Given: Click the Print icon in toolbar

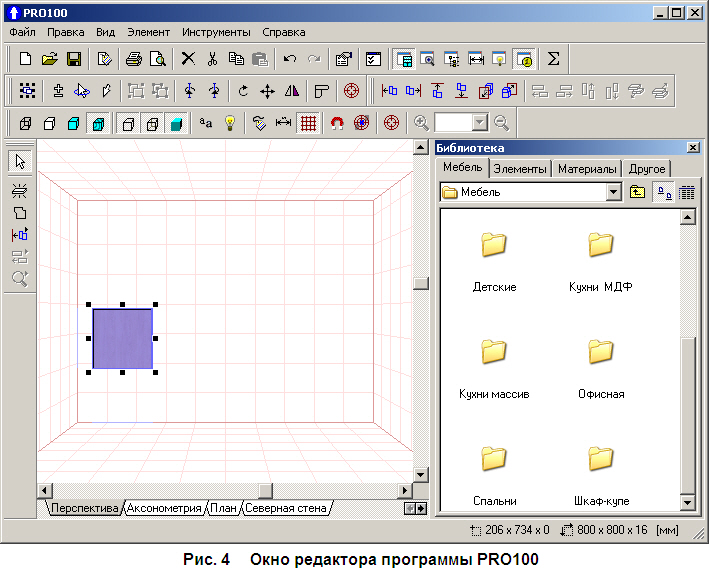Looking at the screenshot, I should pyautogui.click(x=134, y=59).
